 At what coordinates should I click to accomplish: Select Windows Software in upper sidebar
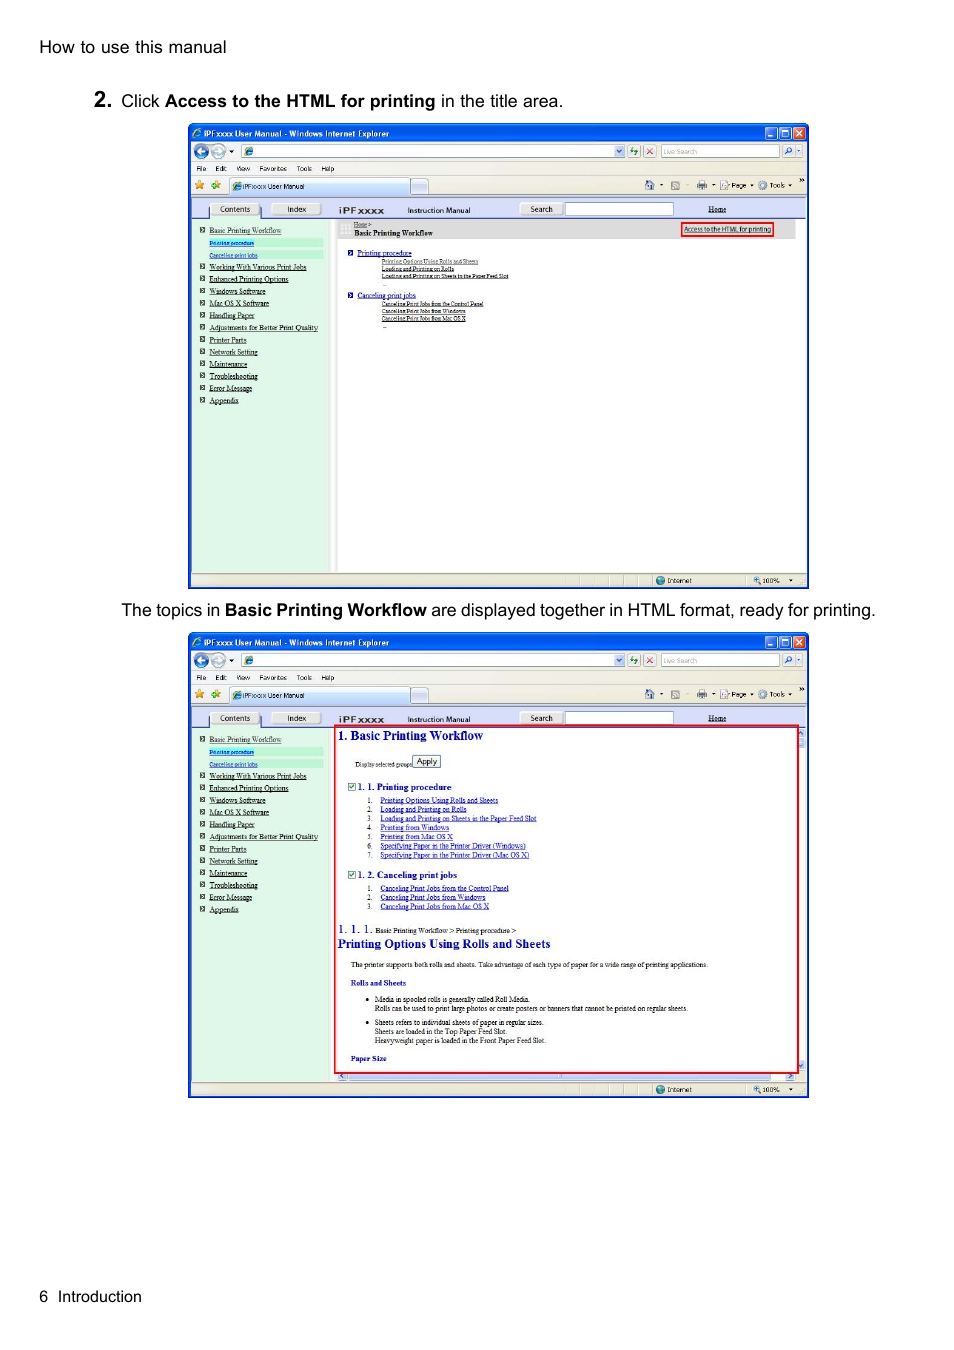(237, 291)
